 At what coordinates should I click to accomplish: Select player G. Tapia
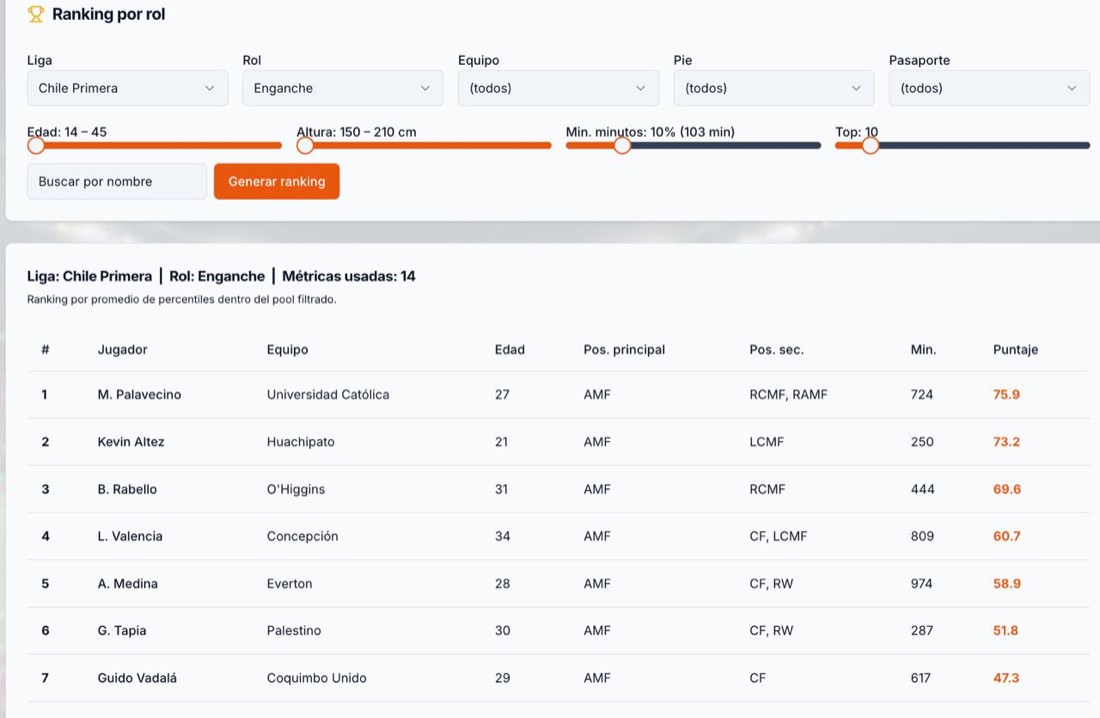(x=121, y=630)
